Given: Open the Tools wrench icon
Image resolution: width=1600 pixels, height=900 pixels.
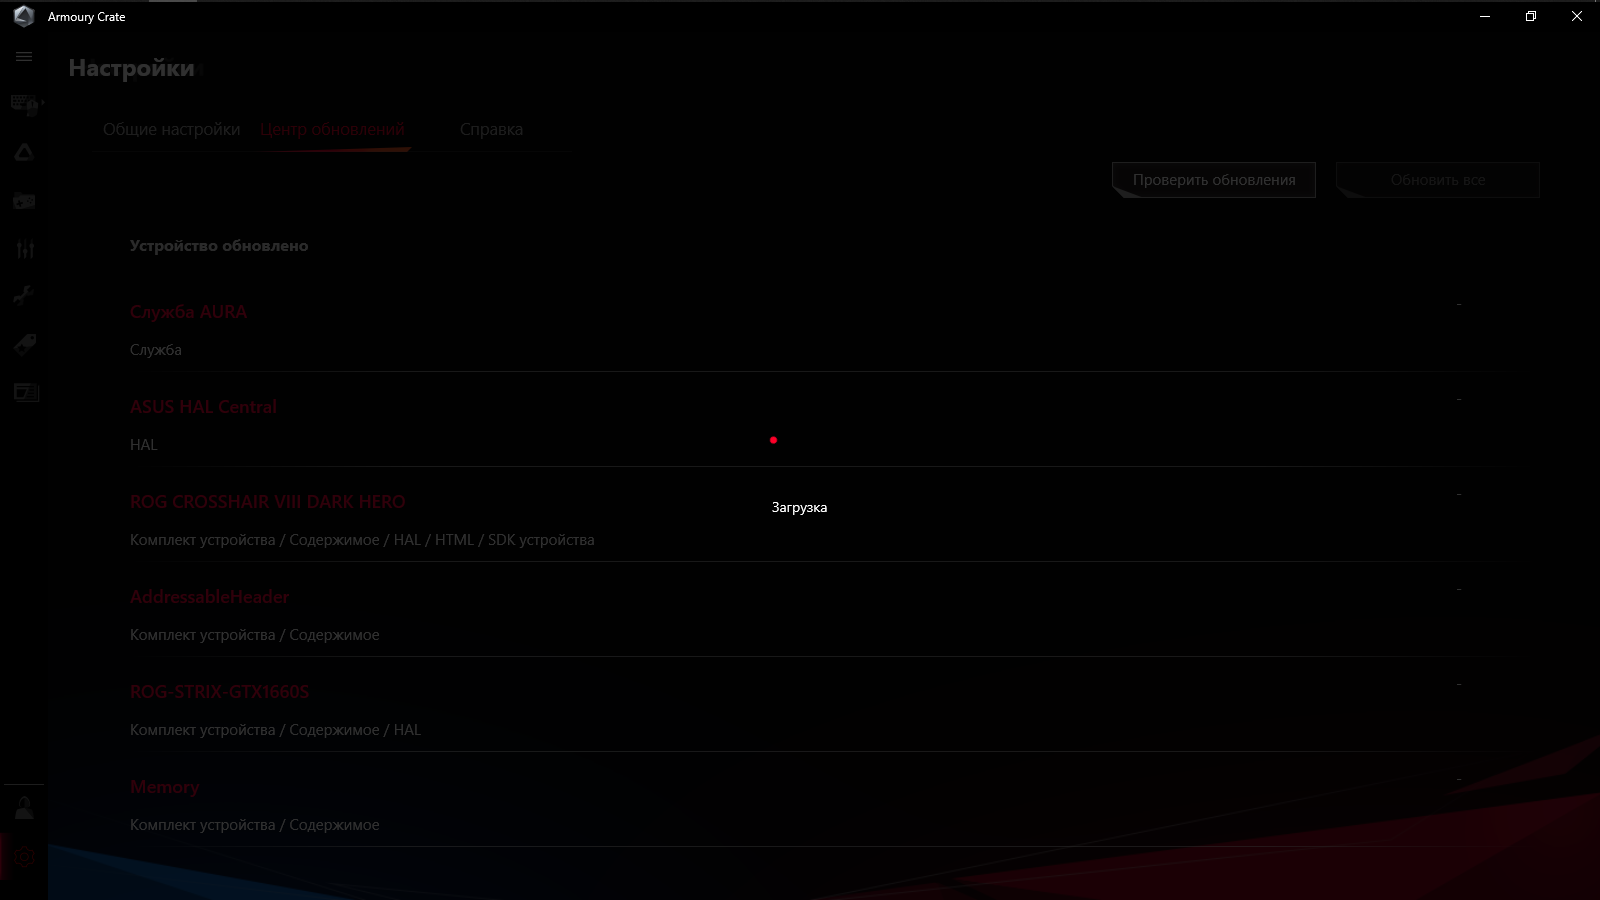Looking at the screenshot, I should [24, 296].
